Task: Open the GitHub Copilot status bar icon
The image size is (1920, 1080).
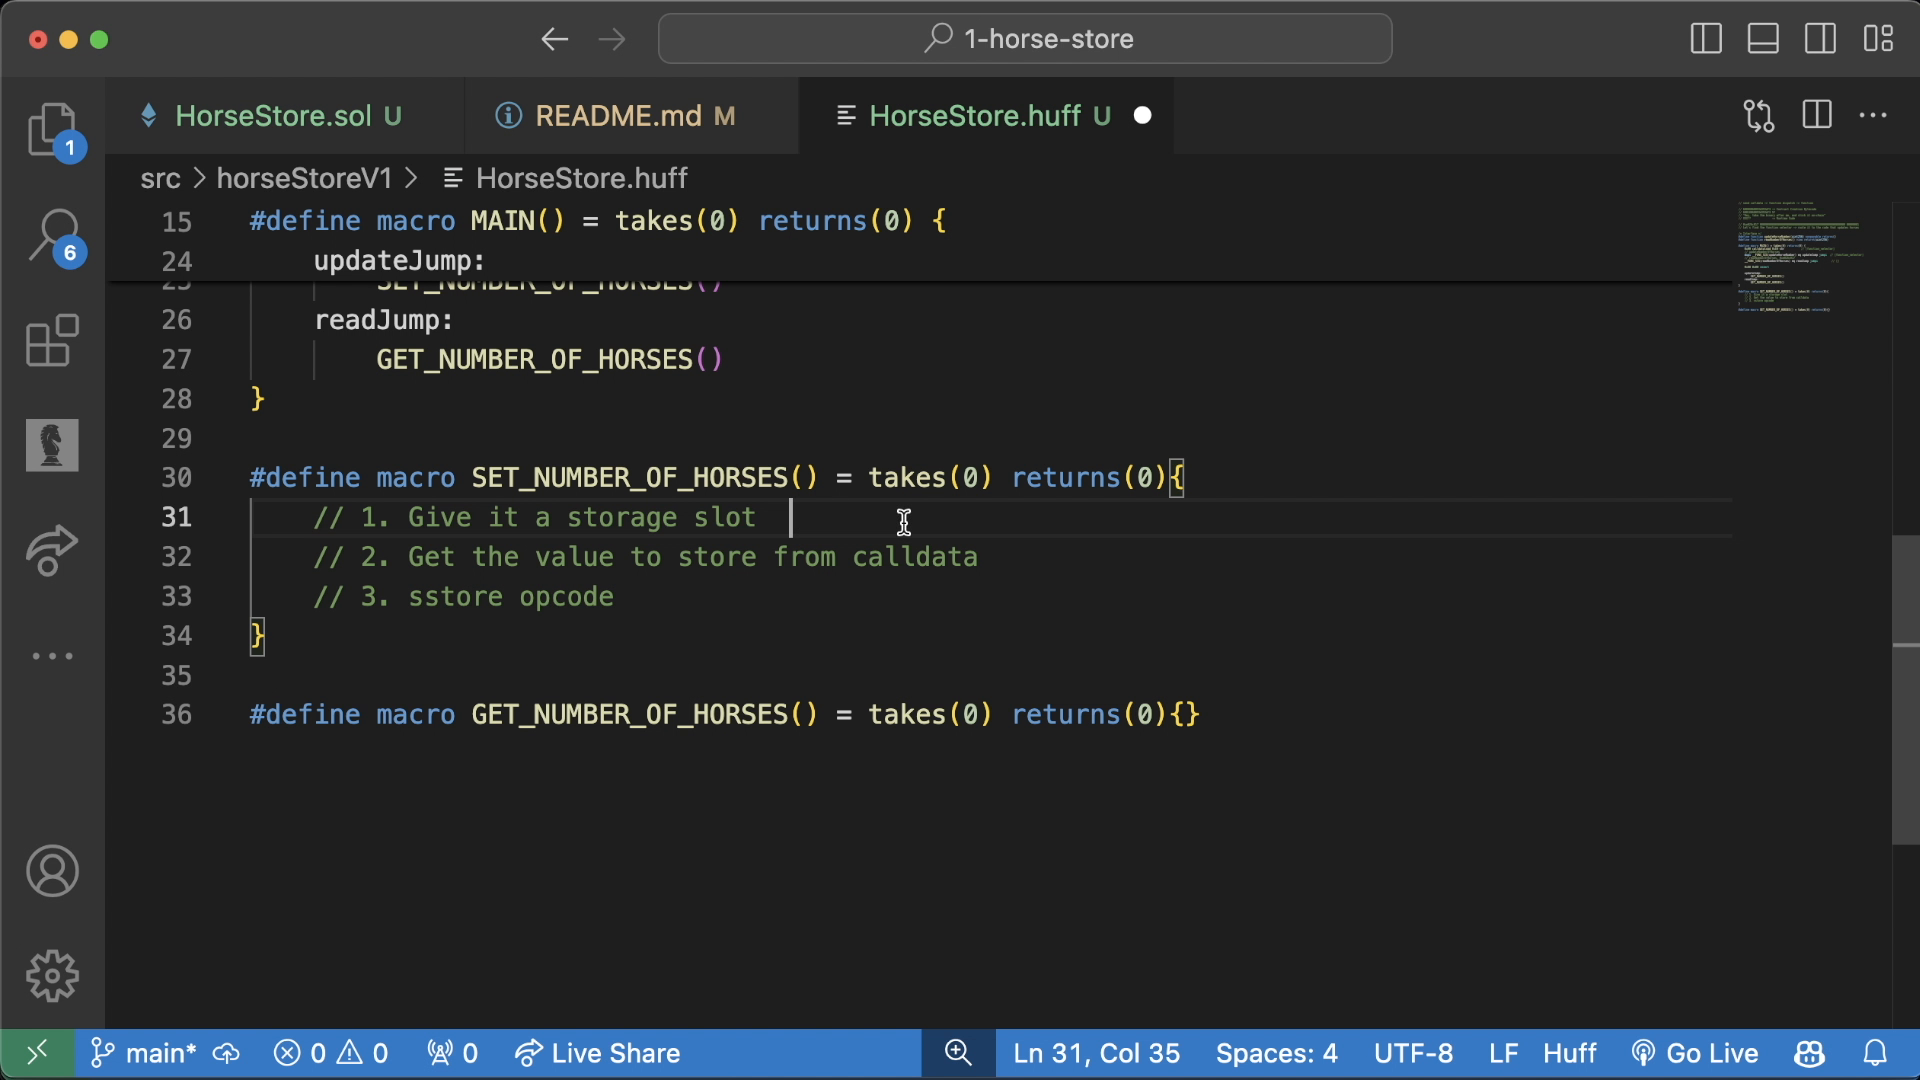Action: 1809,1052
